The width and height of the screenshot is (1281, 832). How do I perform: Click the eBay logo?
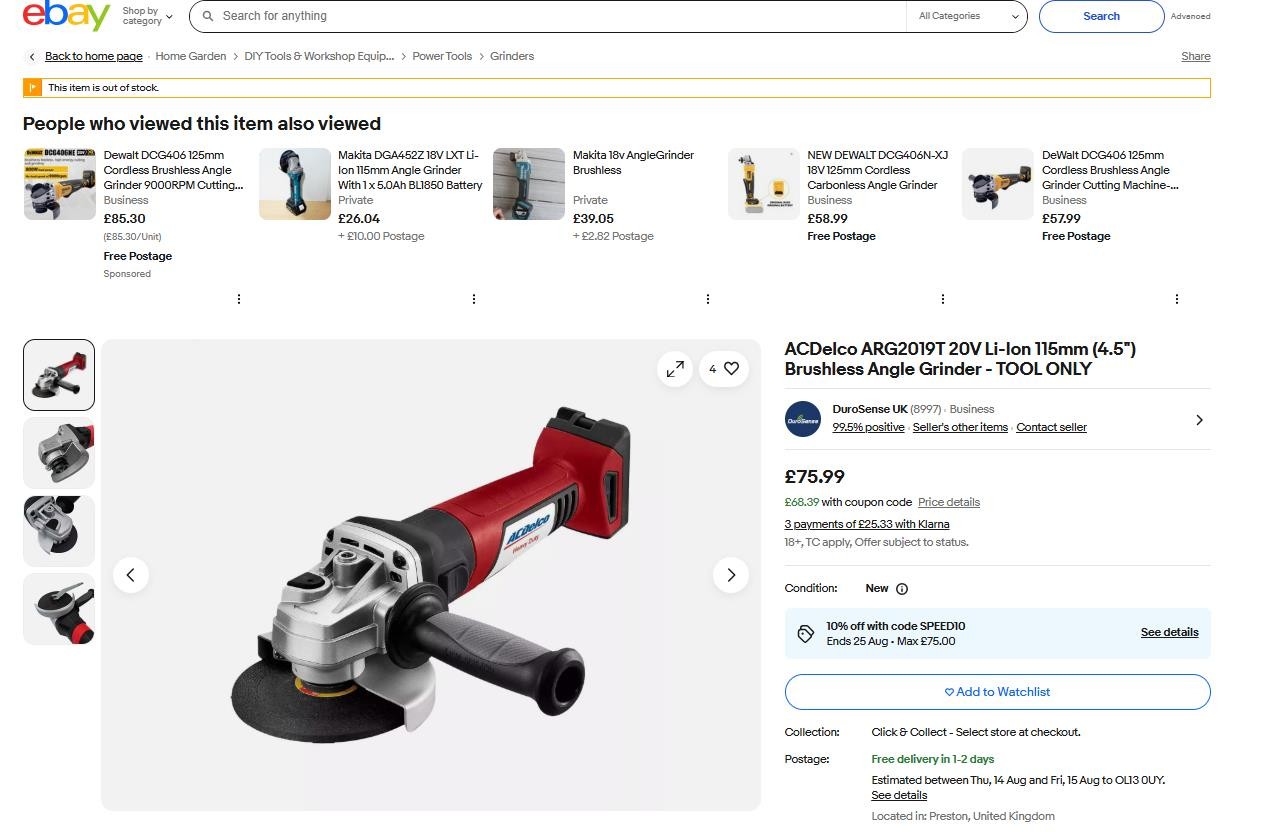(x=66, y=15)
